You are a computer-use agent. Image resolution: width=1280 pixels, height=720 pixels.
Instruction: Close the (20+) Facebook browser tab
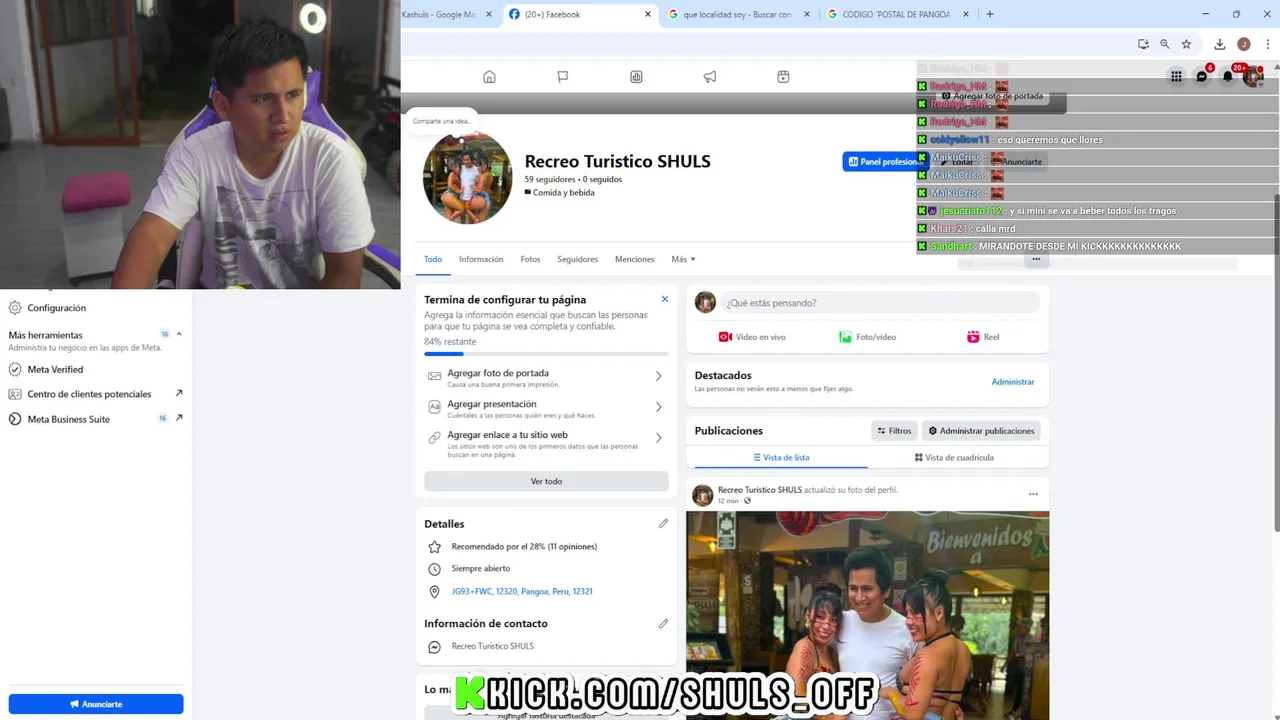[x=648, y=14]
